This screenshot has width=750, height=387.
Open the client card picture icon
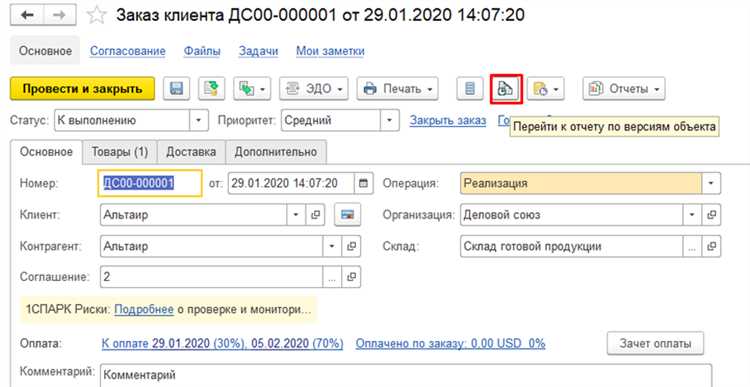[x=347, y=215]
